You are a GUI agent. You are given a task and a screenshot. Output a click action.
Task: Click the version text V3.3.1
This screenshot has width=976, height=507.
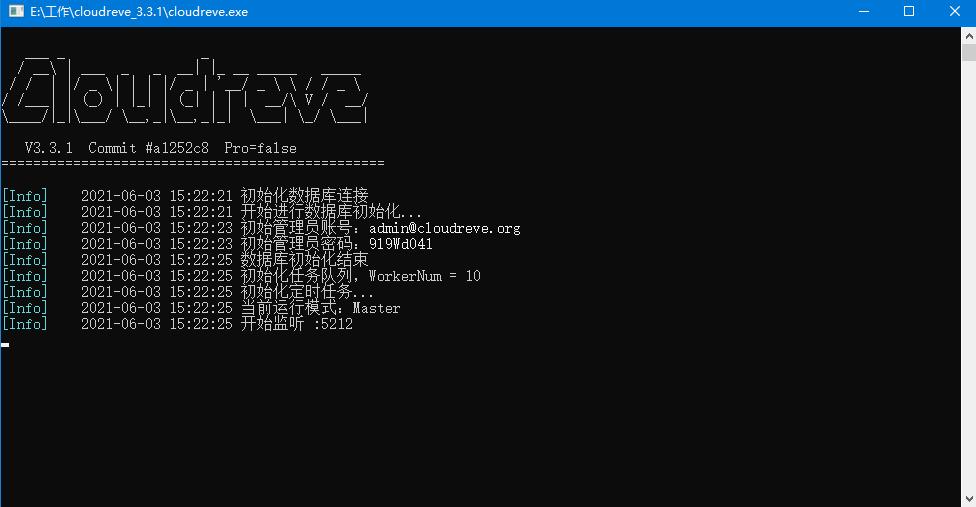click(49, 148)
